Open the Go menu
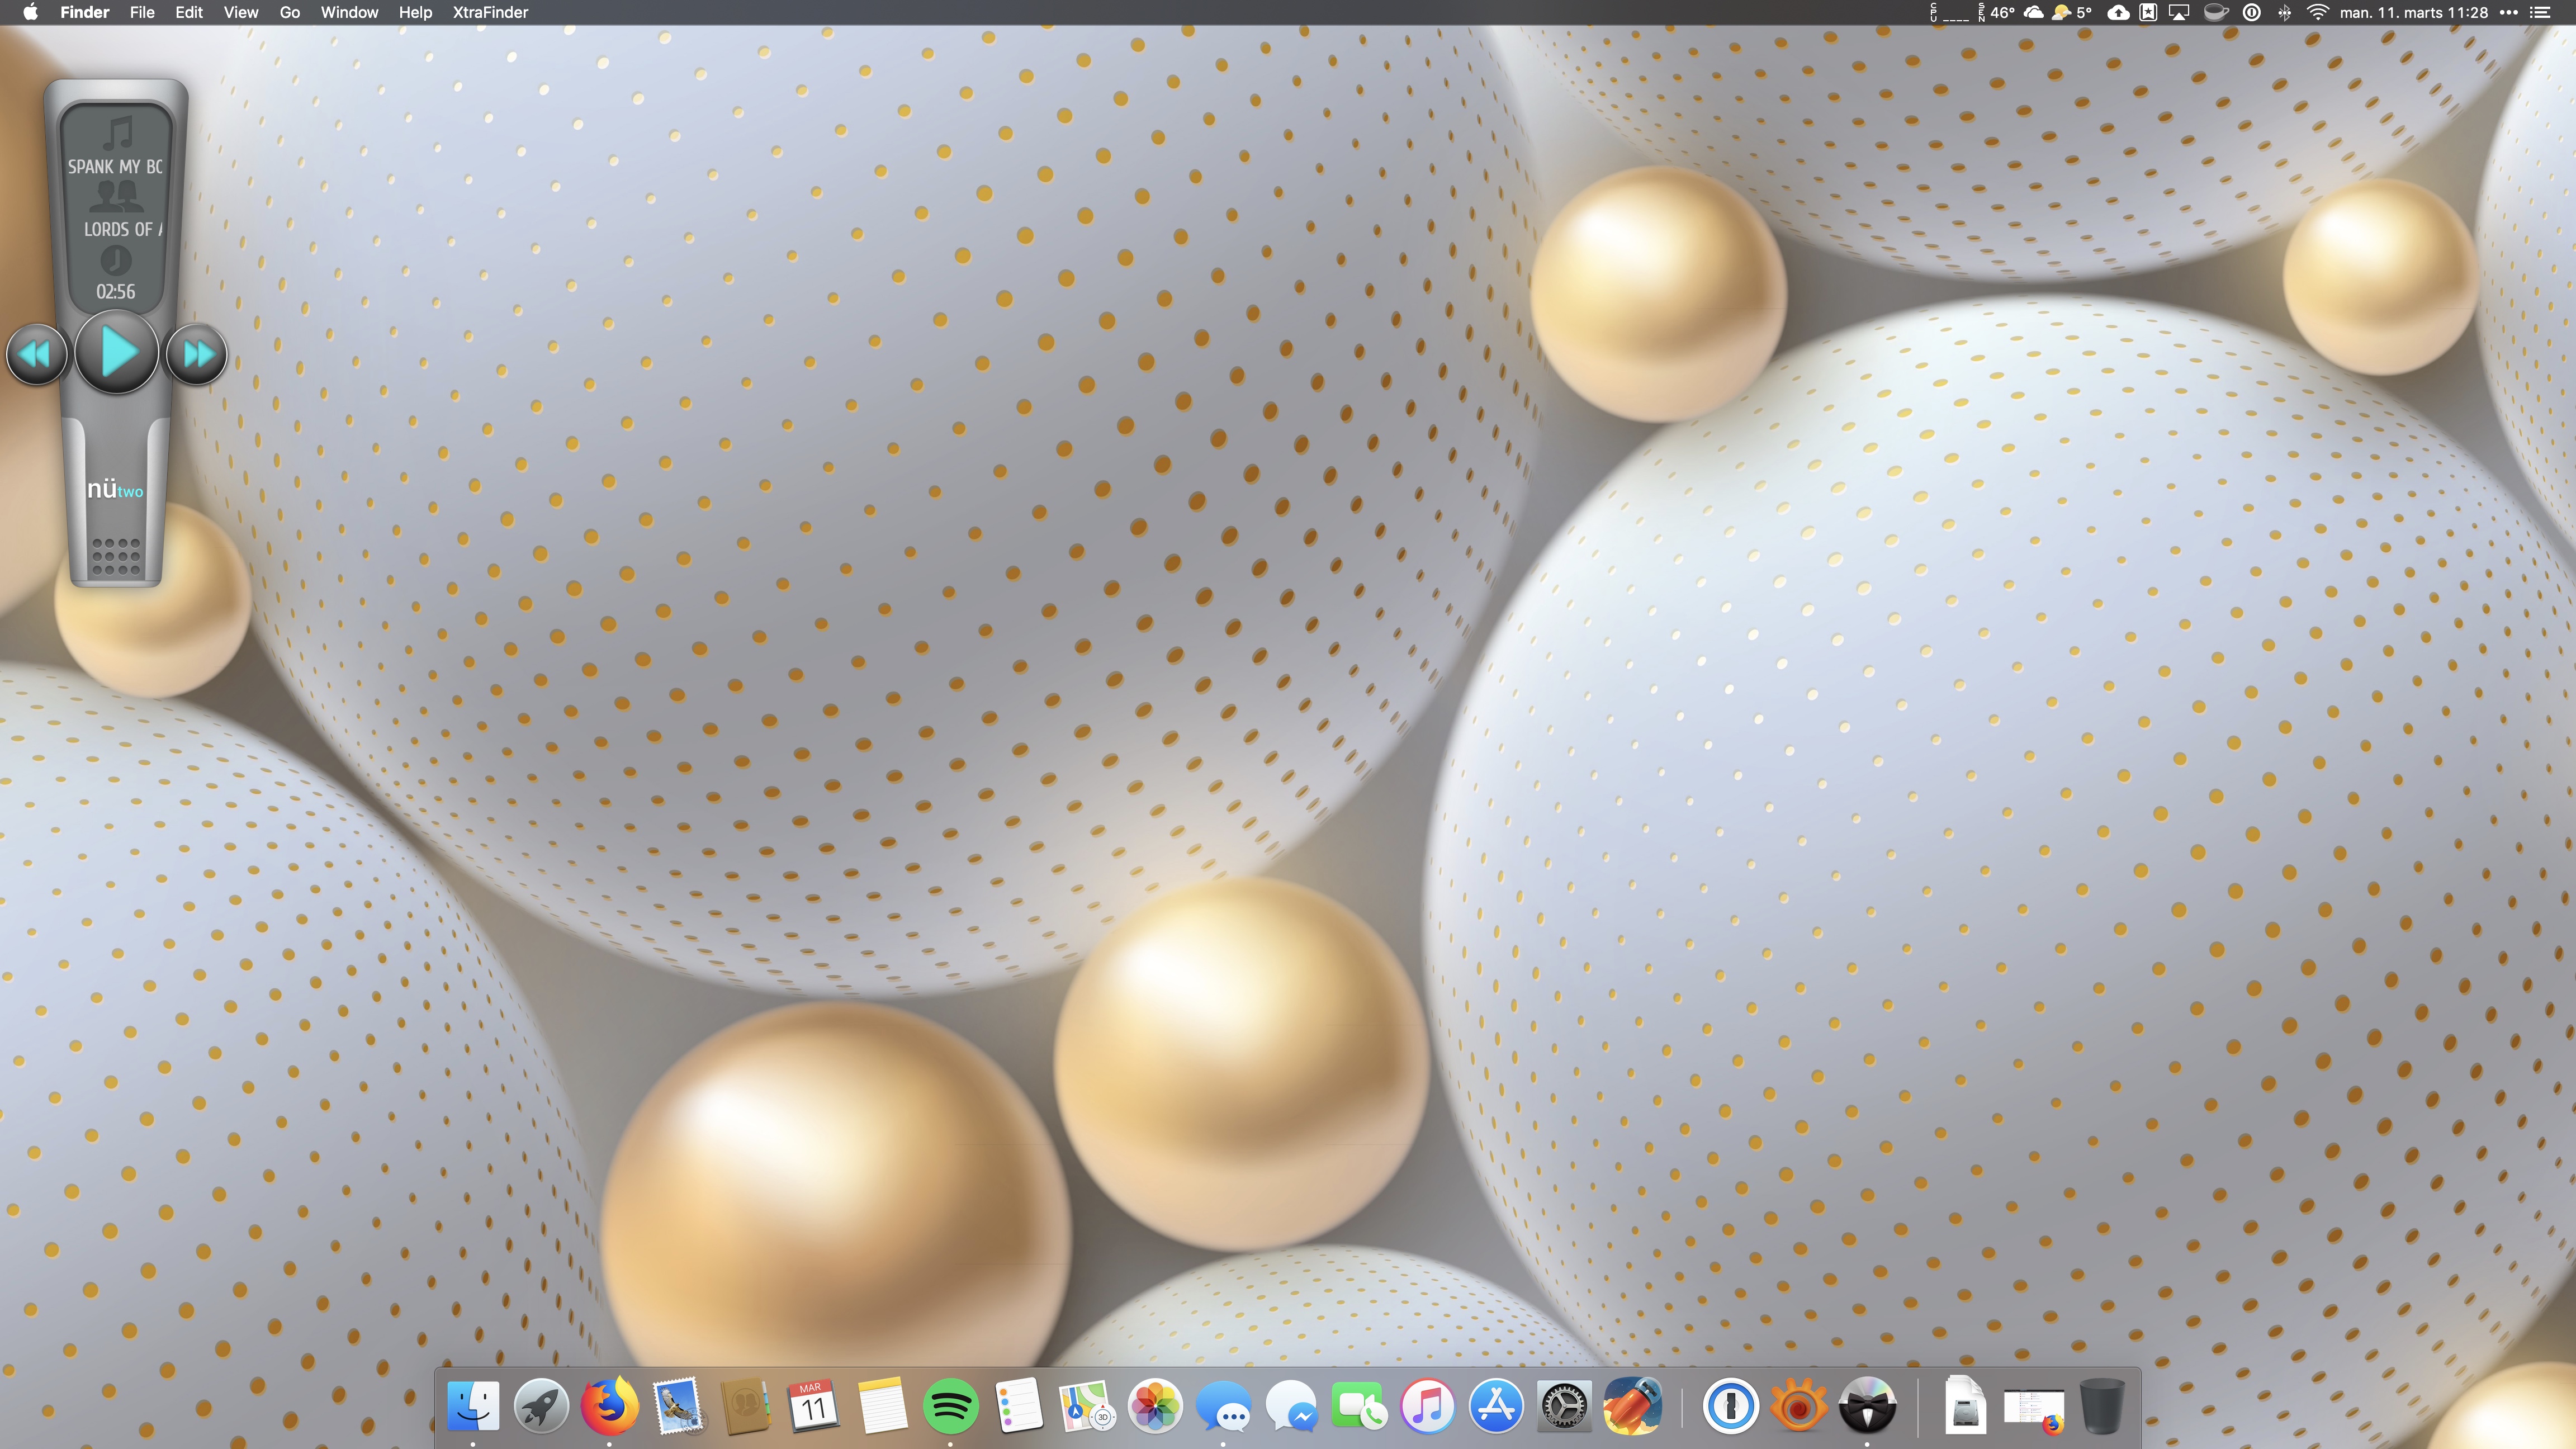This screenshot has width=2576, height=1449. (x=290, y=12)
